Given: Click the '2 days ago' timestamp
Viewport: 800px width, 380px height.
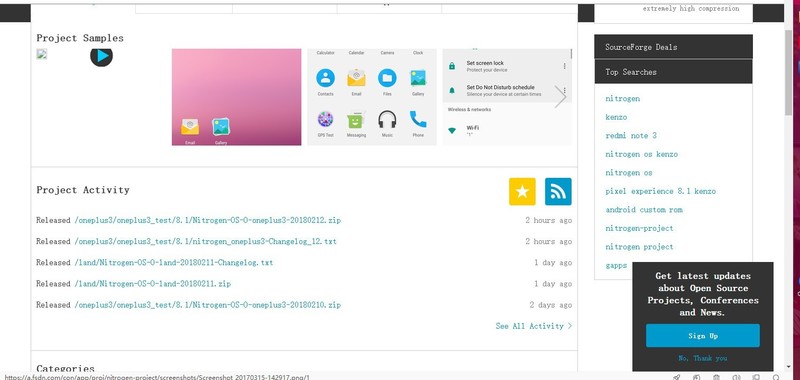Looking at the screenshot, I should (x=551, y=305).
